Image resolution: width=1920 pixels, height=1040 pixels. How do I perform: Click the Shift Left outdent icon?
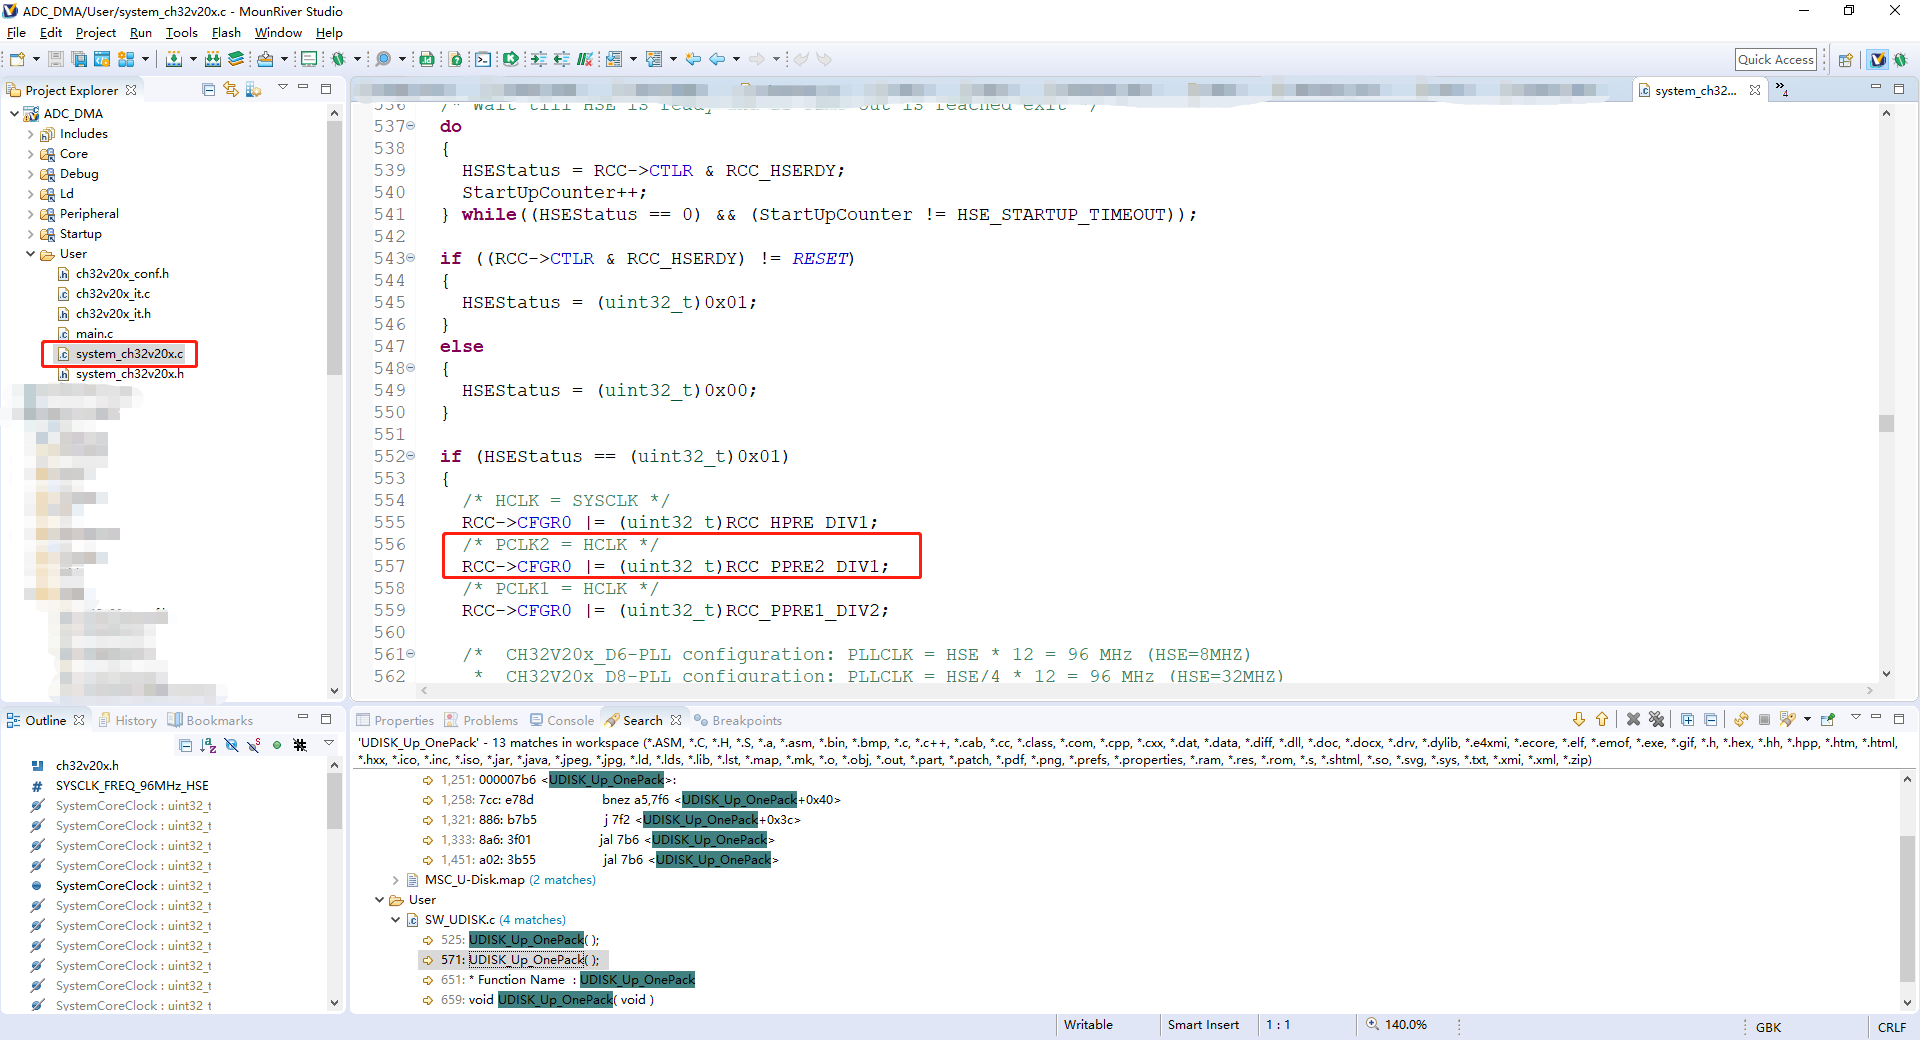pyautogui.click(x=561, y=59)
